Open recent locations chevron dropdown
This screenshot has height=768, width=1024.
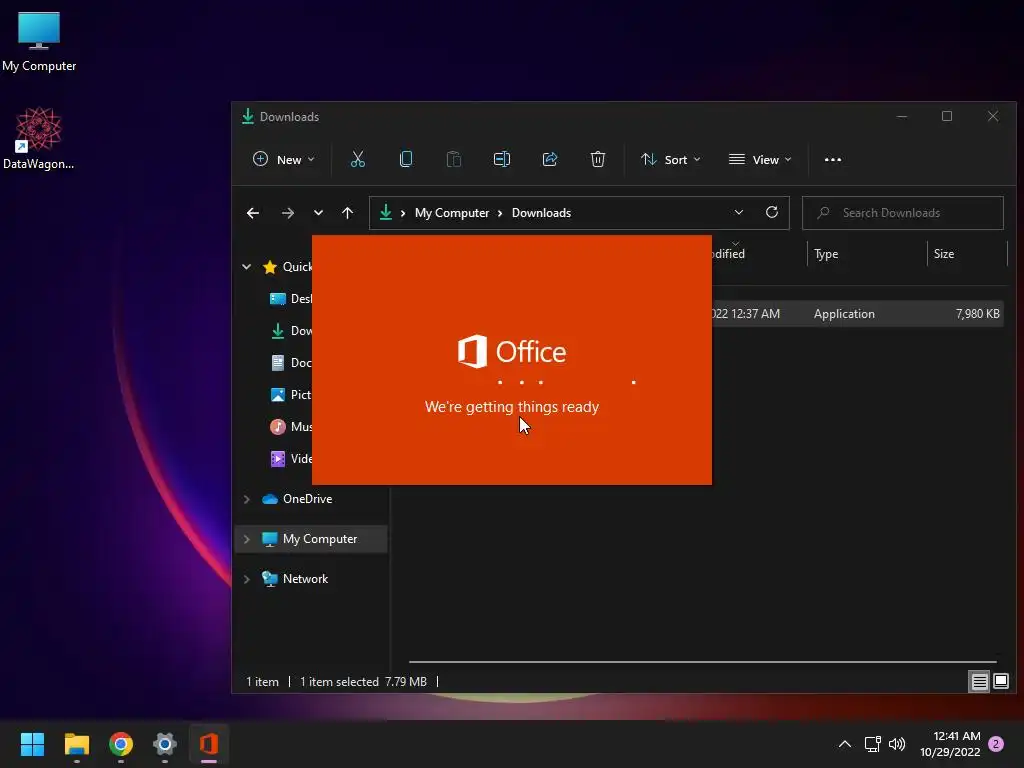point(318,213)
